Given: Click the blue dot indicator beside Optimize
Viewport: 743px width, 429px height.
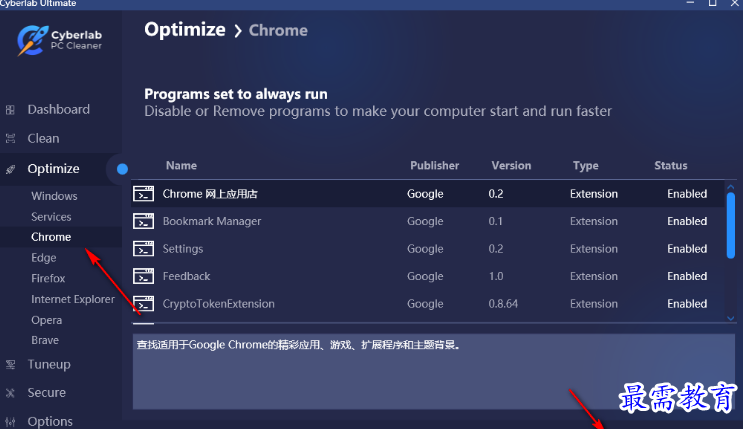Looking at the screenshot, I should (122, 169).
